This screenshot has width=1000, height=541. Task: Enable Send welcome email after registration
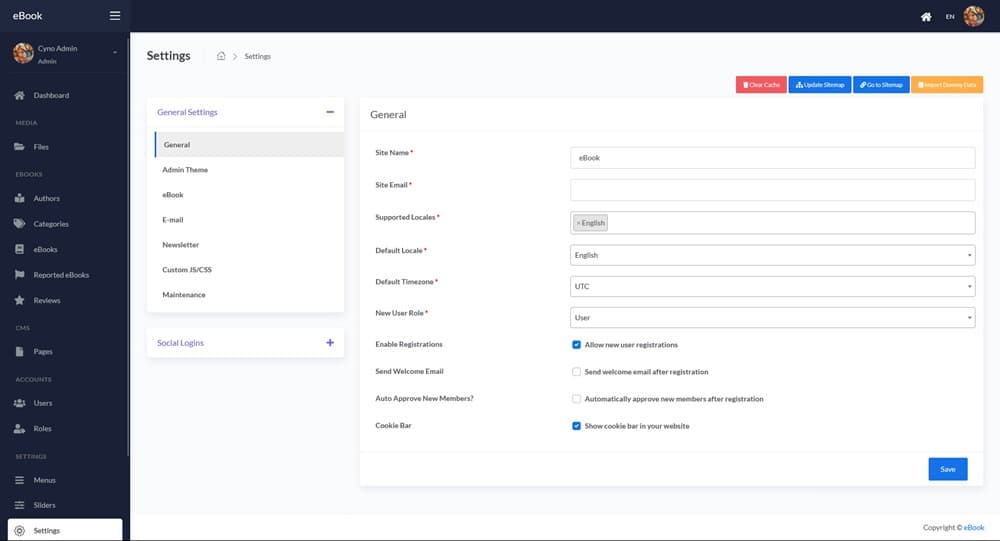[x=576, y=372]
